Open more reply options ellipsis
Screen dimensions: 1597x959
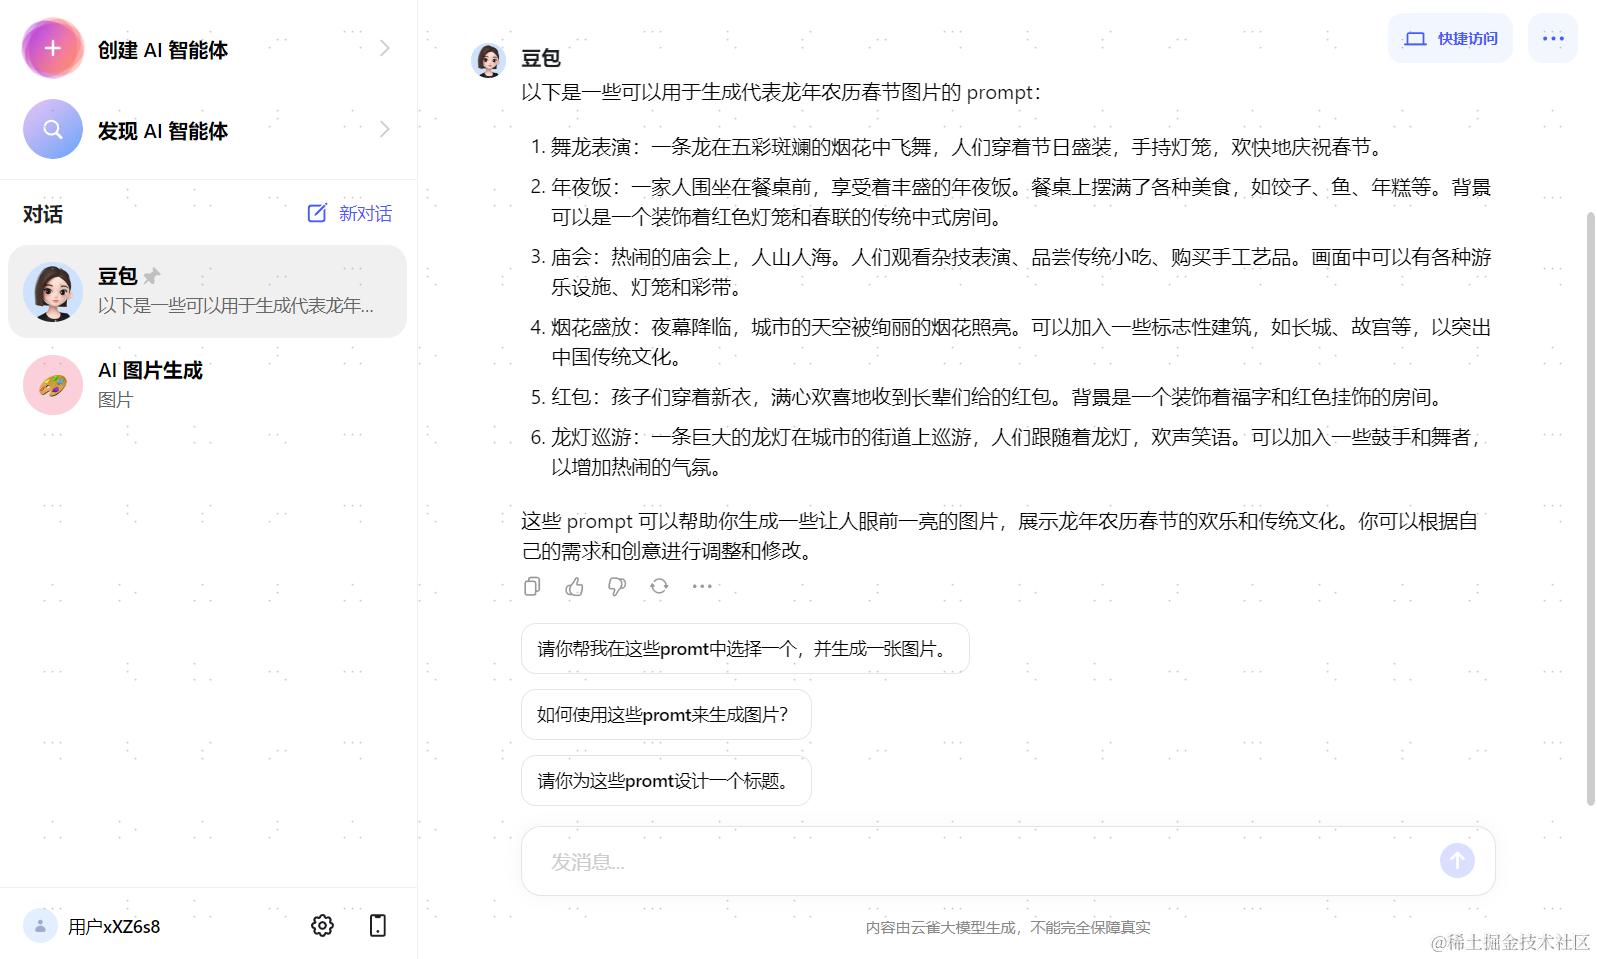[x=702, y=586]
